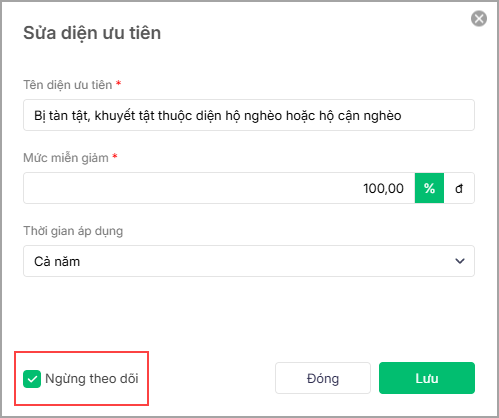Click the Tên diện ưu tiên label
The image size is (499, 418).
[68, 85]
